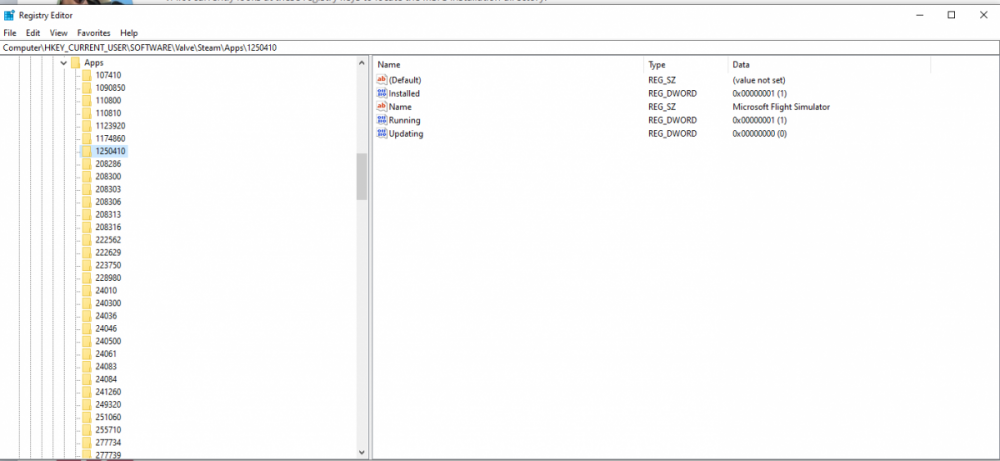Screen dimensions: 1000x461
Task: Open the Favorites menu
Action: click(94, 33)
